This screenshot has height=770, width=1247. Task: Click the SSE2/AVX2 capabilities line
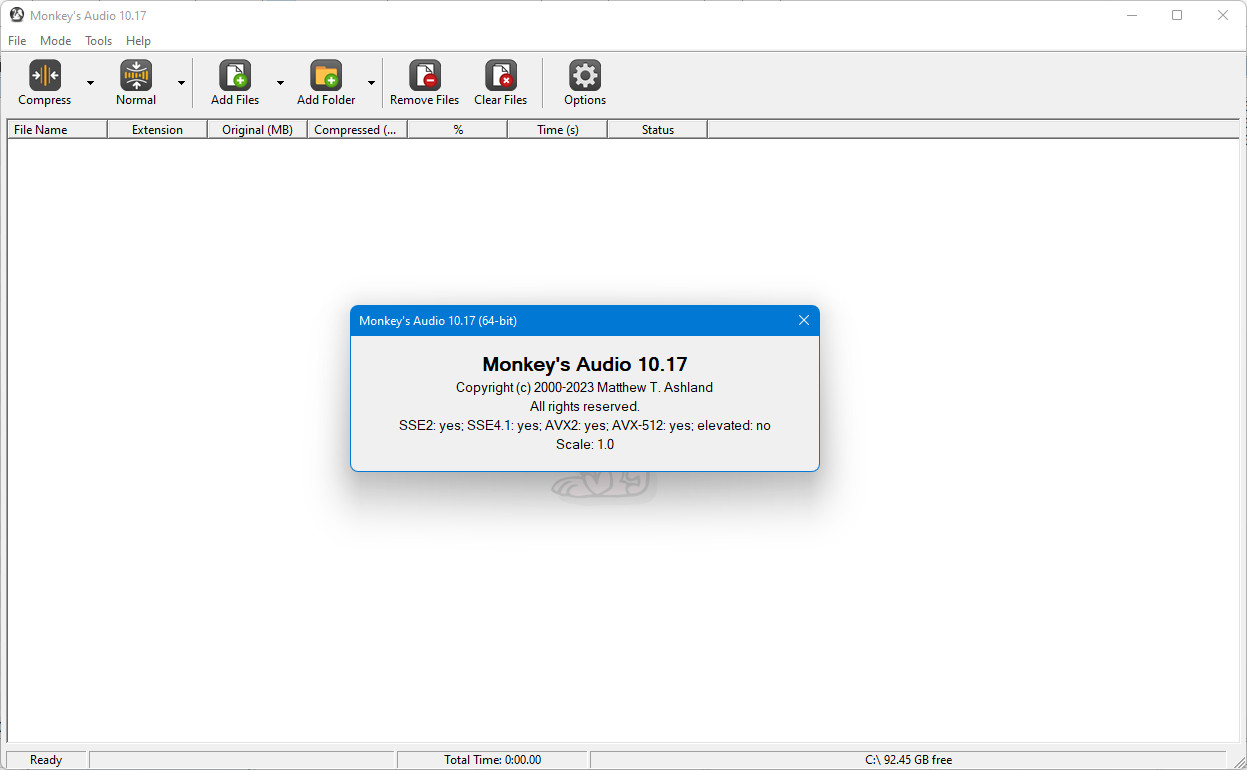point(585,425)
